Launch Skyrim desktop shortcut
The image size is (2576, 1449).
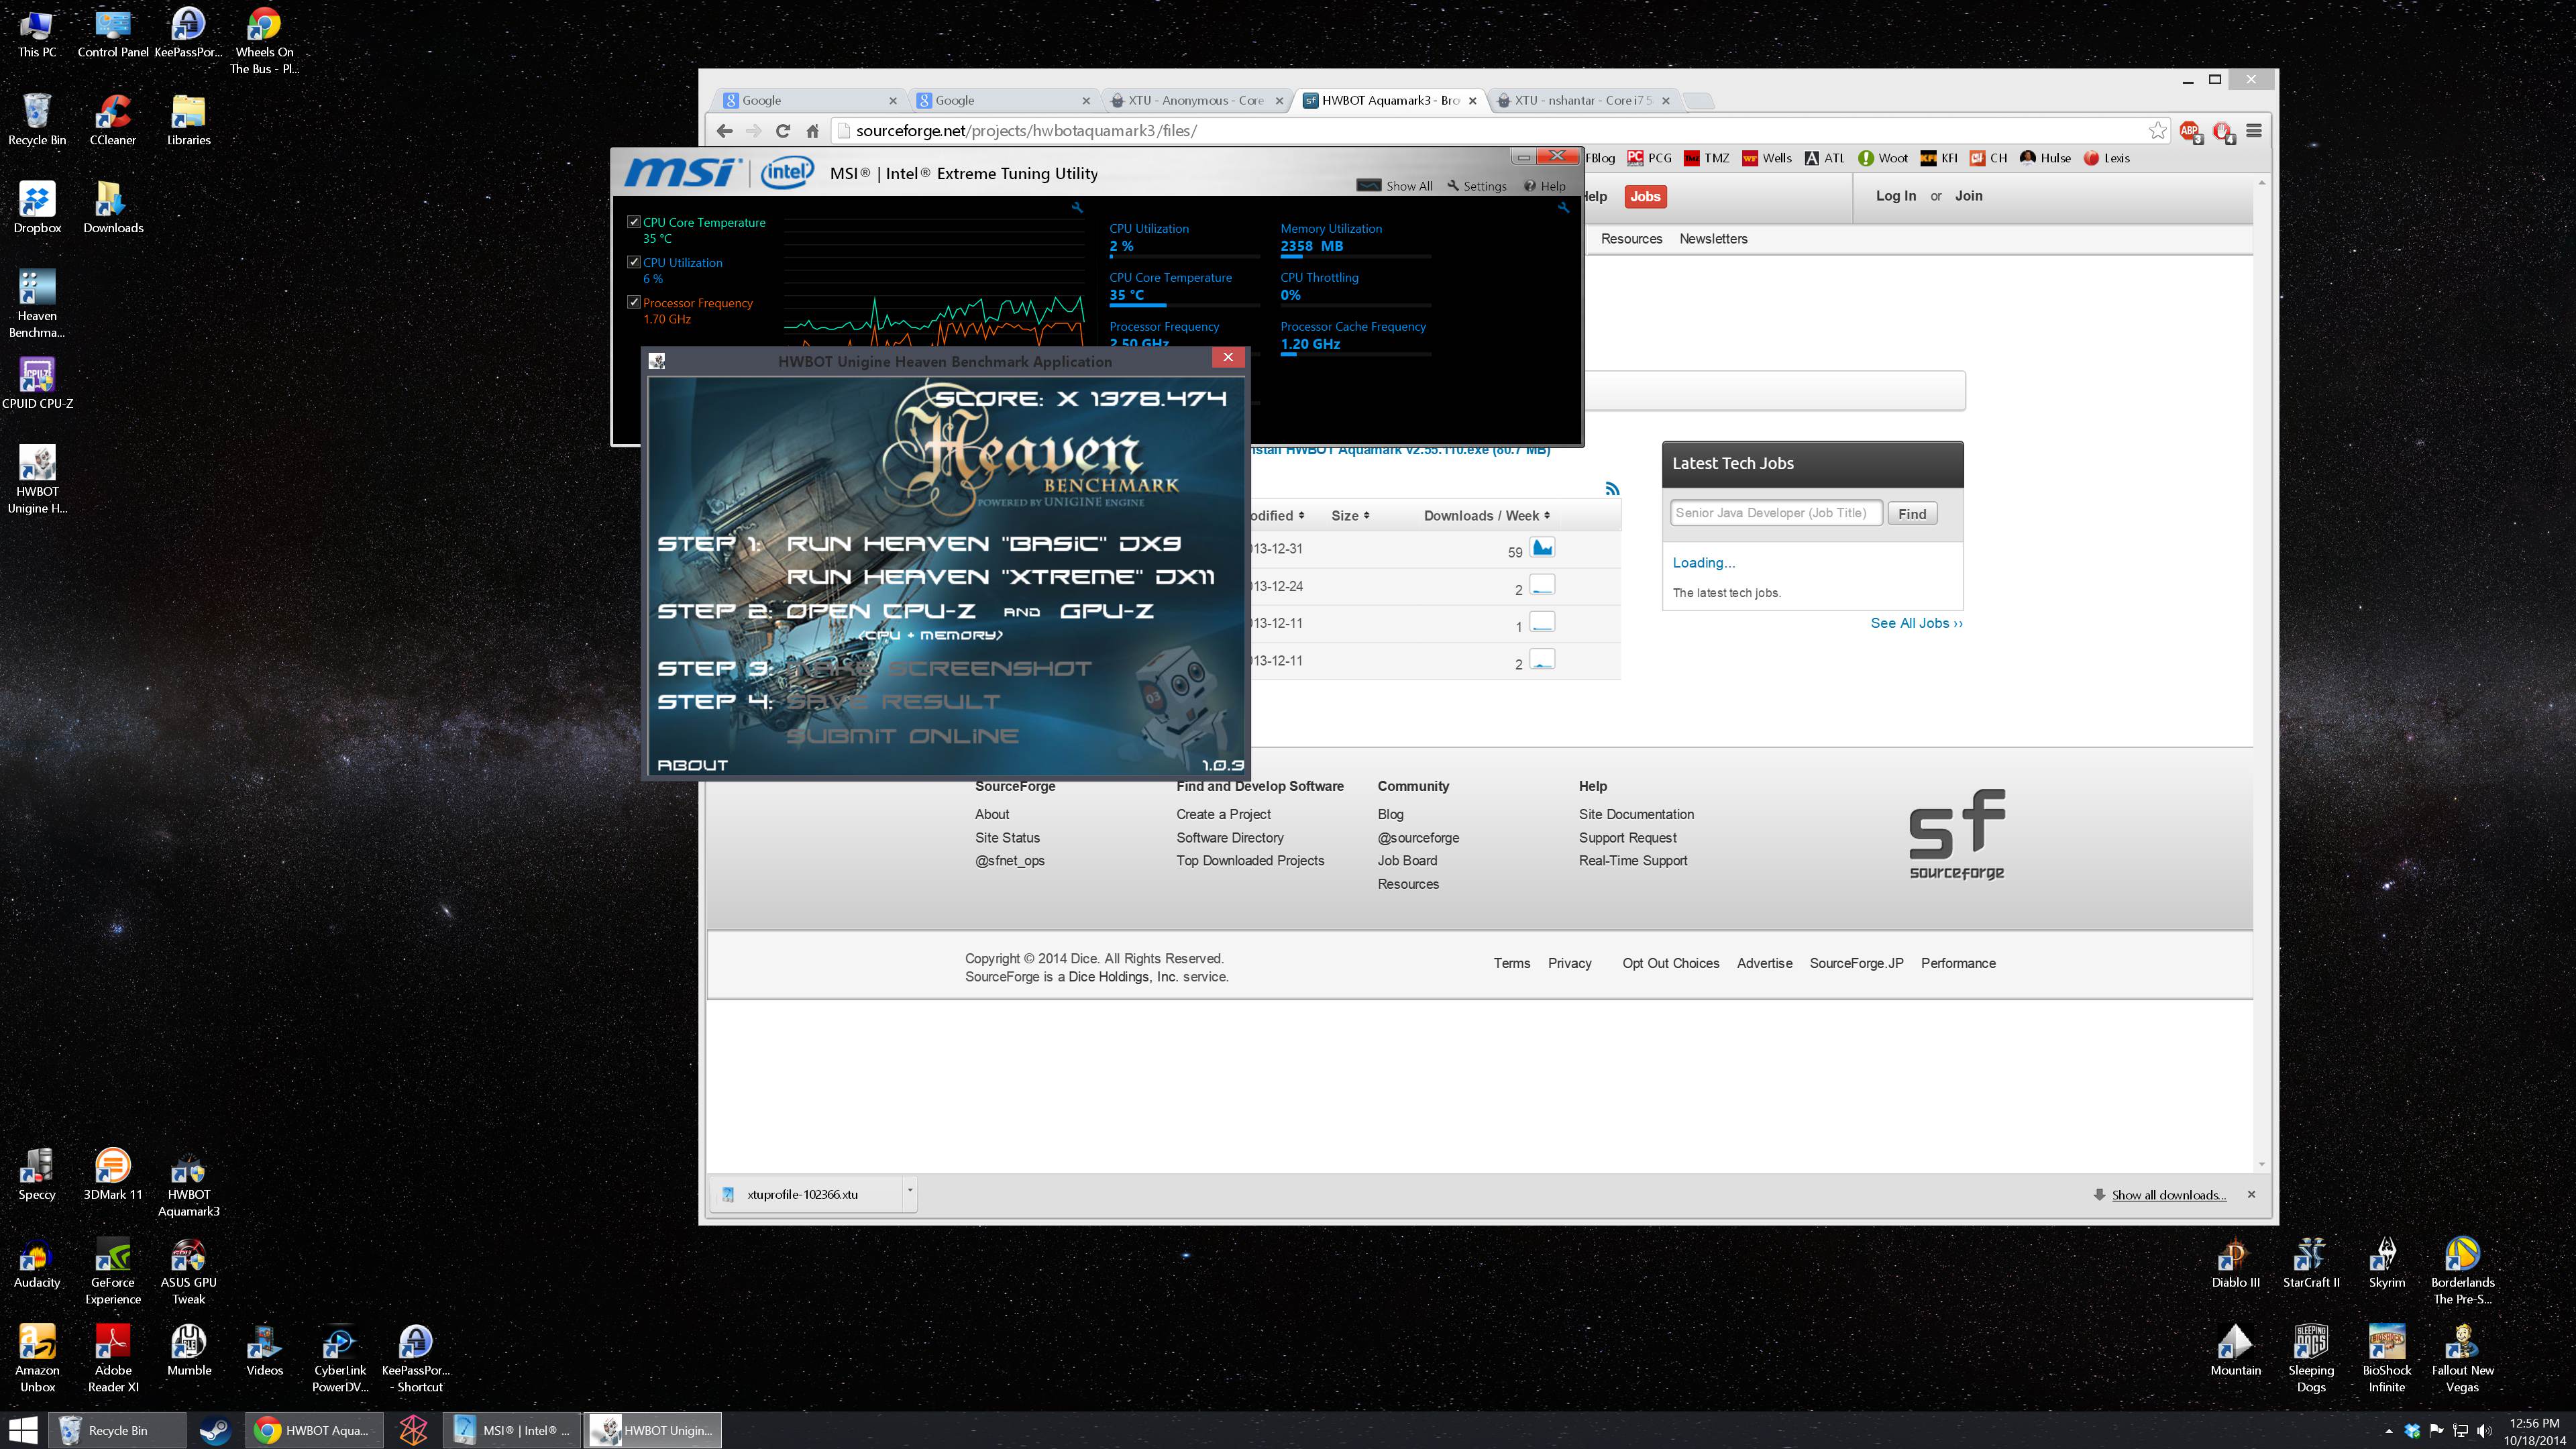click(x=2386, y=1262)
